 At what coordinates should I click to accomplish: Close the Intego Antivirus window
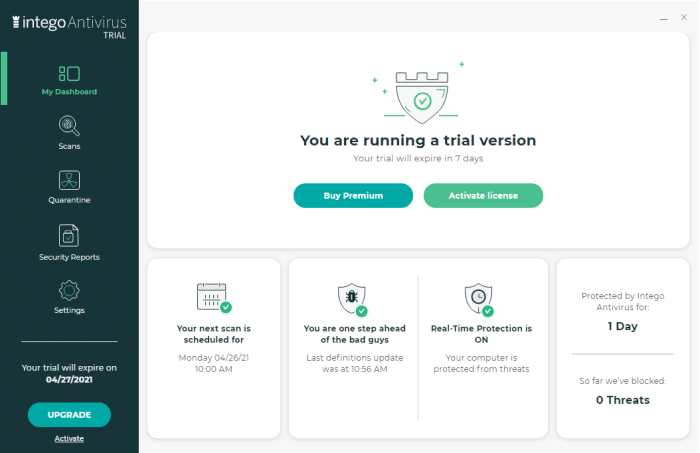pyautogui.click(x=684, y=17)
